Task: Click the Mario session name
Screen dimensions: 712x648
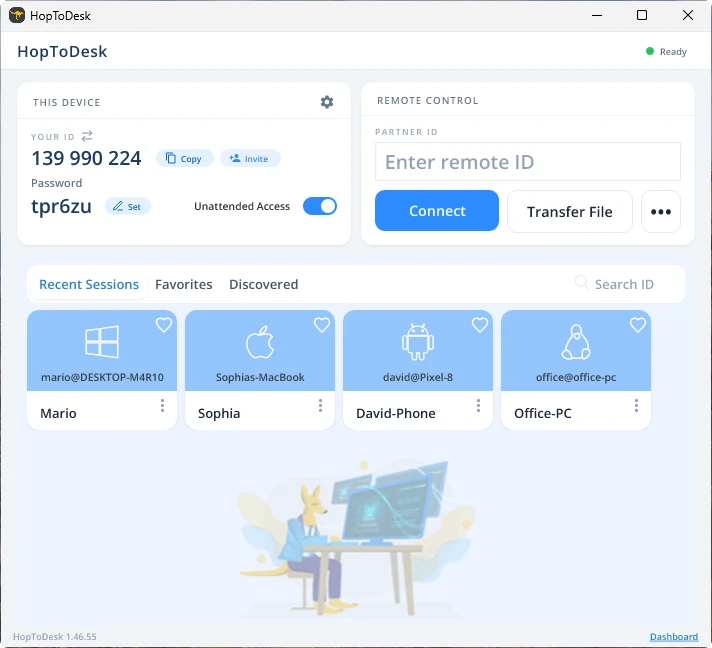Action: pos(58,413)
